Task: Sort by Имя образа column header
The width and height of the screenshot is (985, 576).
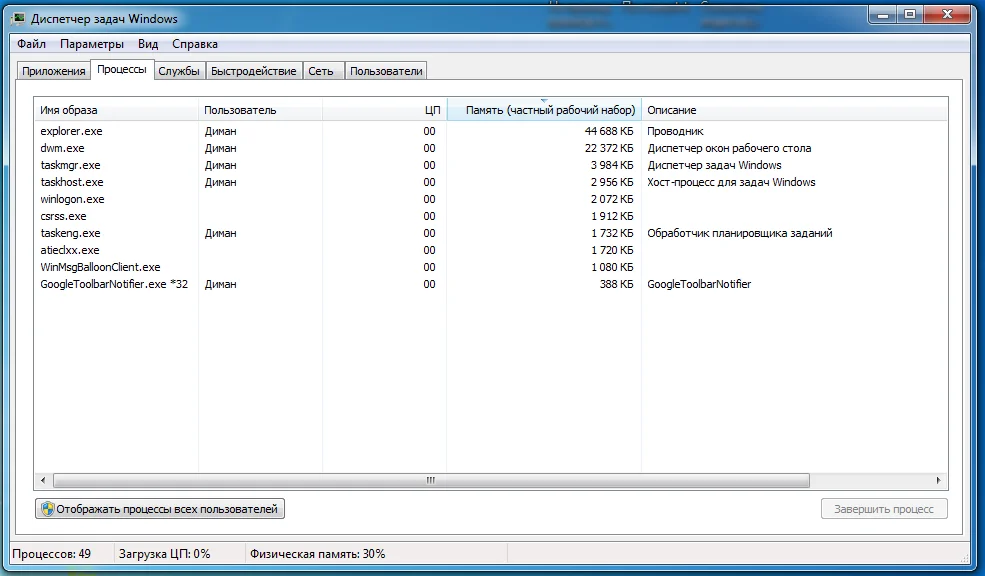Action: tap(116, 110)
